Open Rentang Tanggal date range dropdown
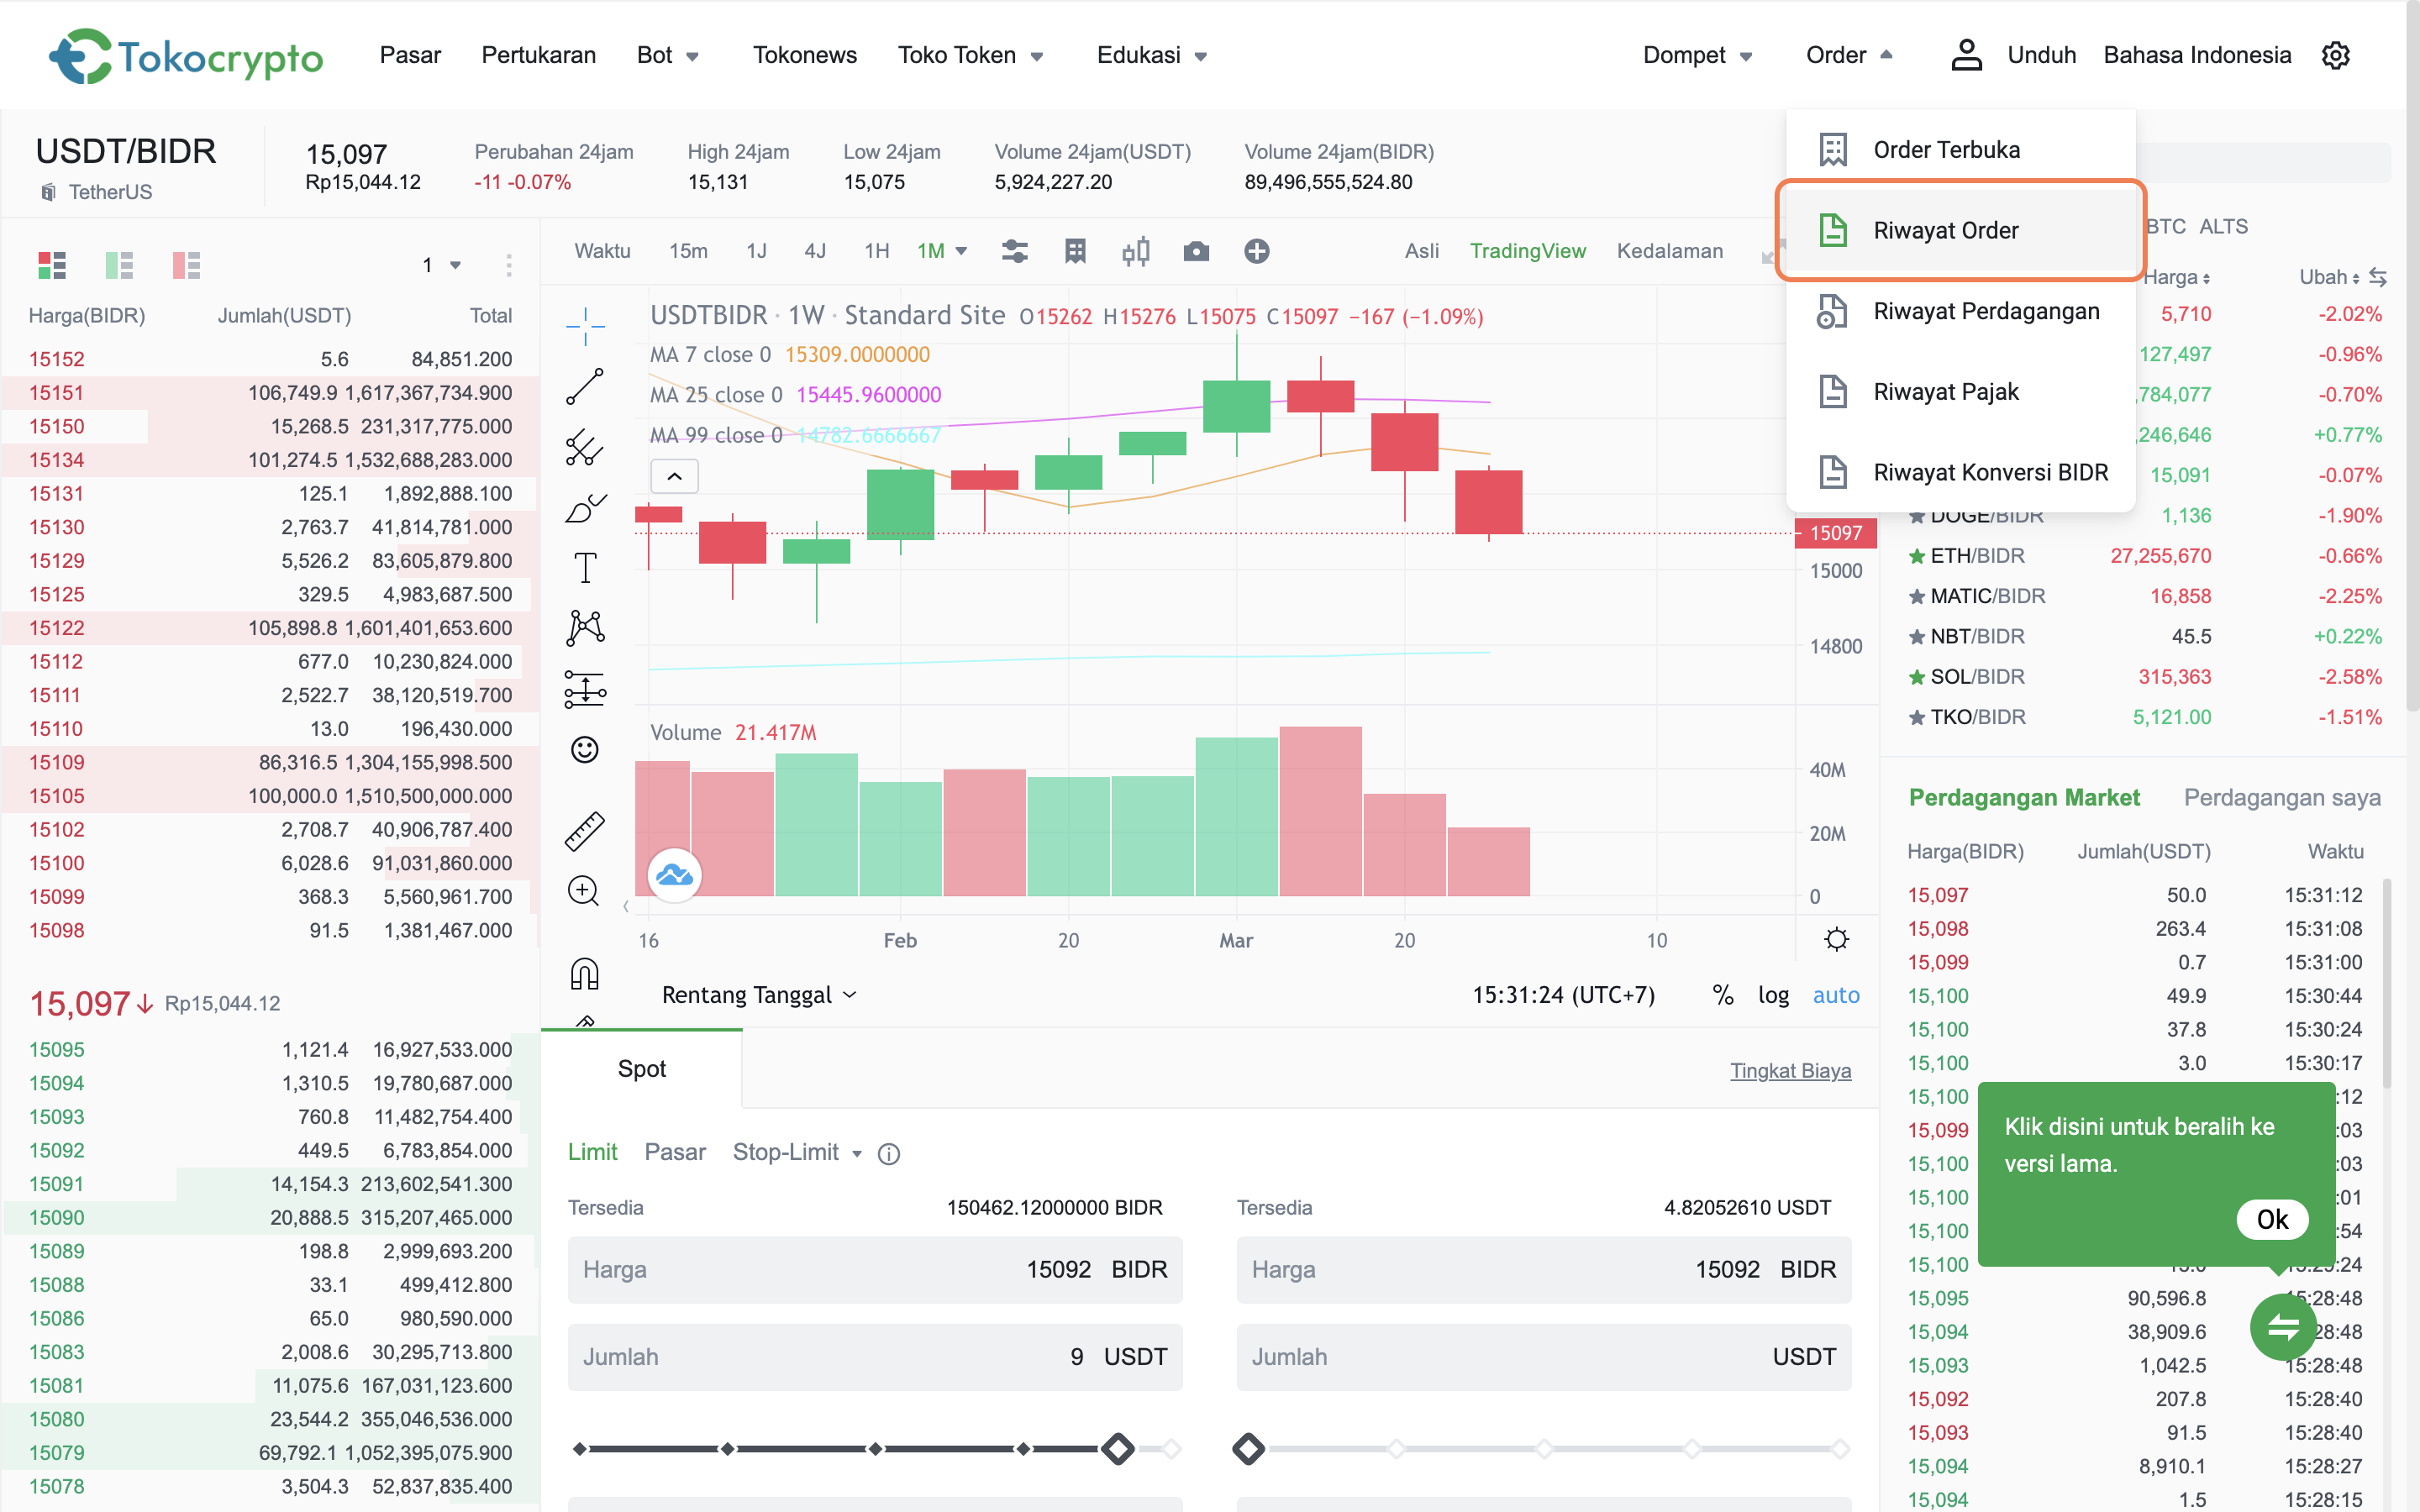 pyautogui.click(x=759, y=995)
